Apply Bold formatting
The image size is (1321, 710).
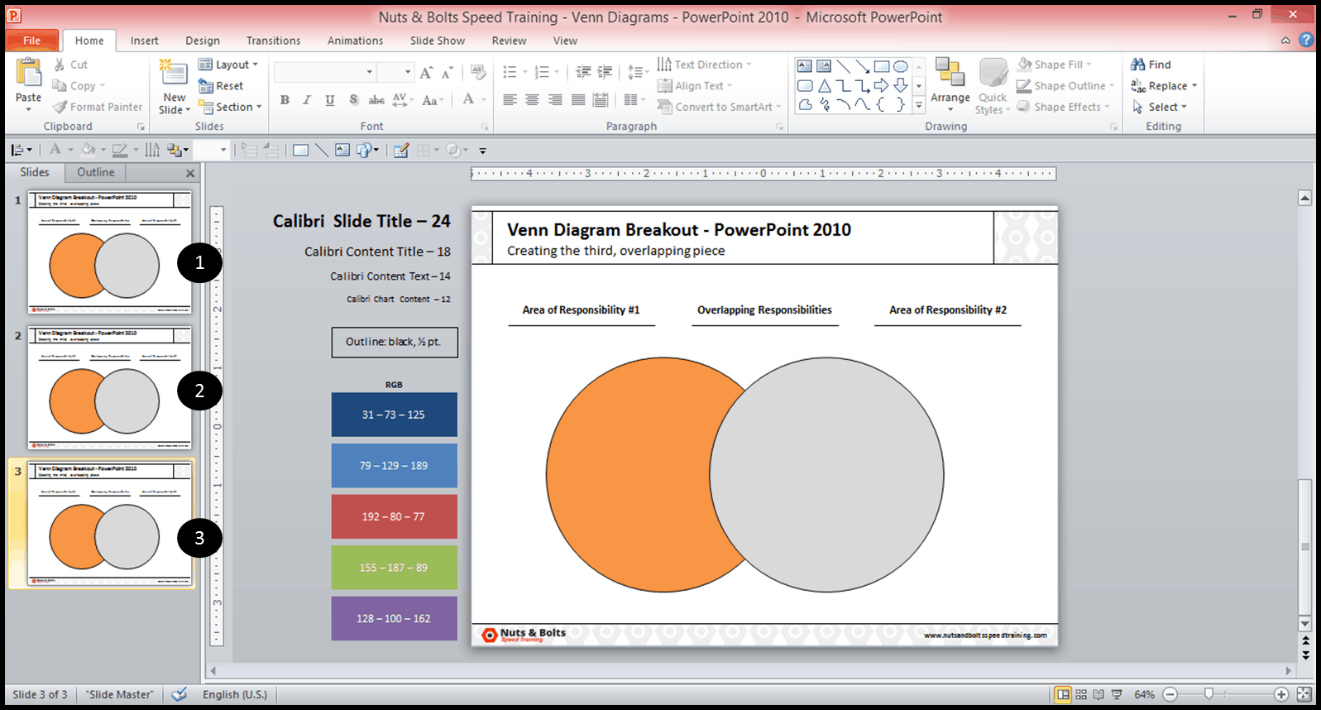[x=285, y=100]
